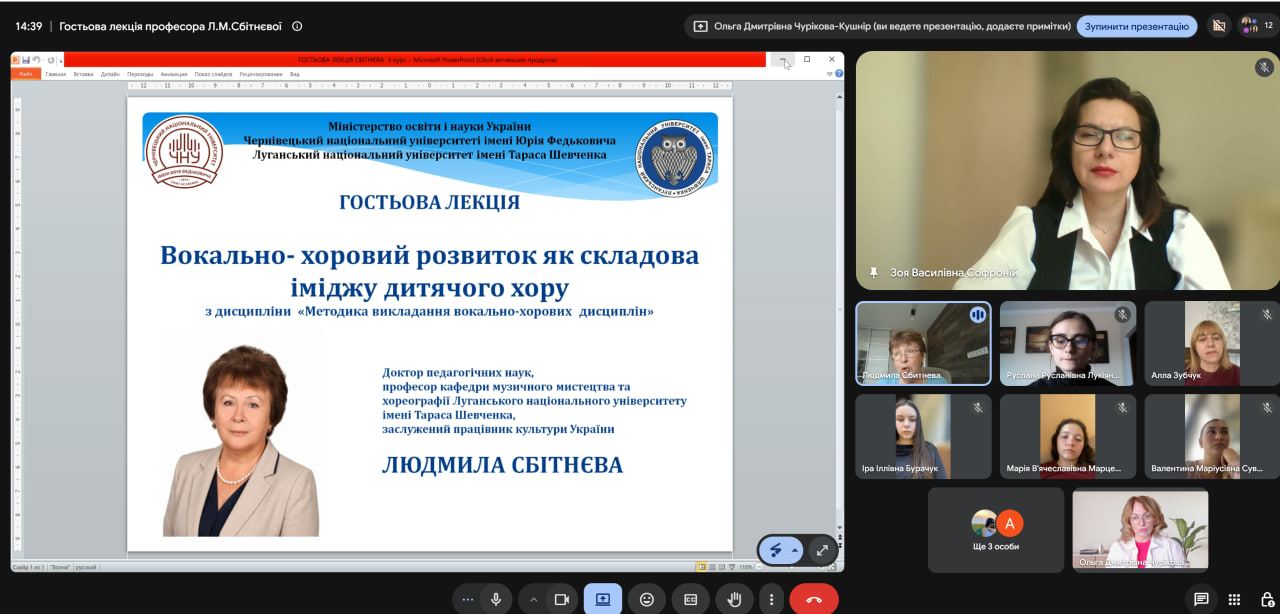Mute the microphone in the call bar
Image resolution: width=1280 pixels, height=614 pixels.
coord(495,599)
